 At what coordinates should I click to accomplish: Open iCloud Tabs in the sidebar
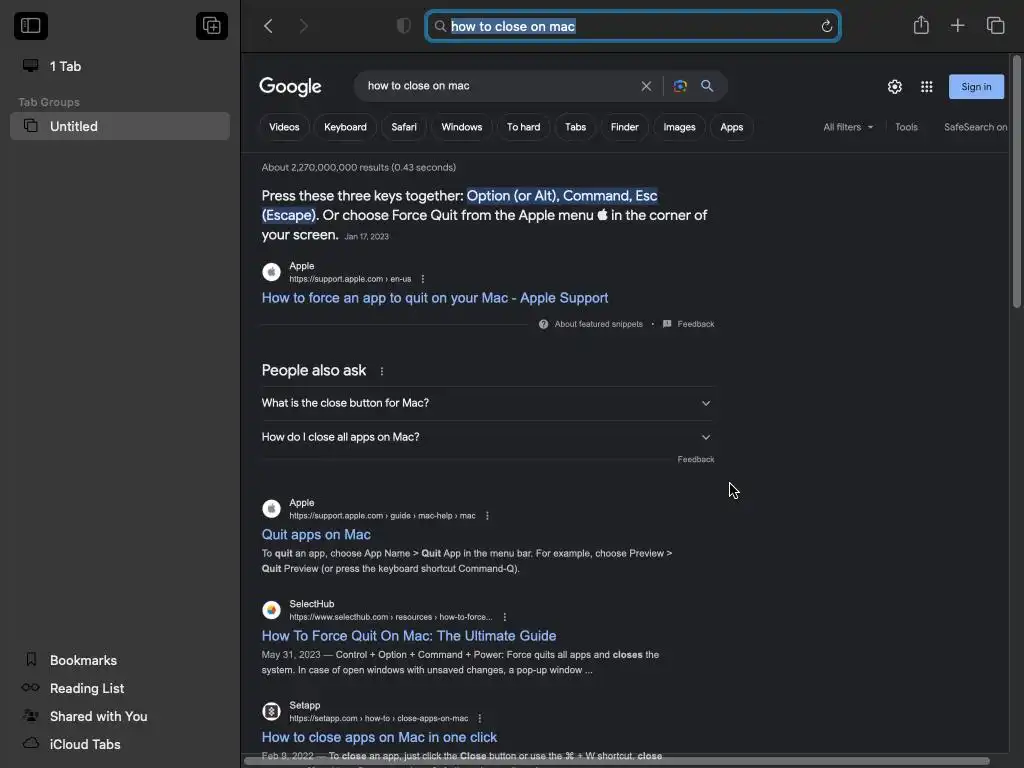pyautogui.click(x=85, y=744)
